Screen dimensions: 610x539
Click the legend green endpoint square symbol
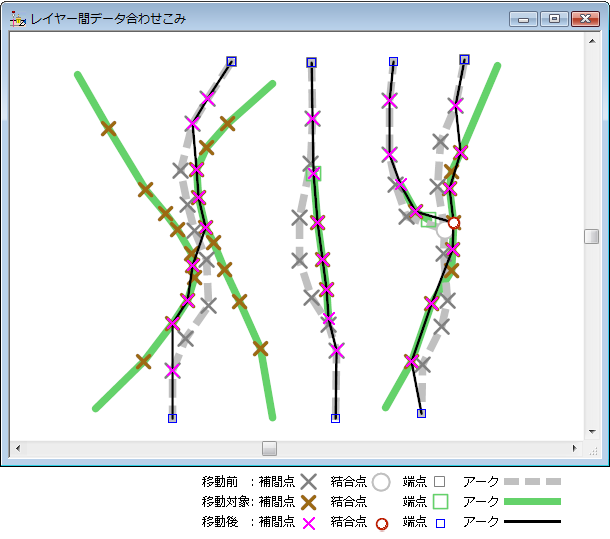pos(440,502)
